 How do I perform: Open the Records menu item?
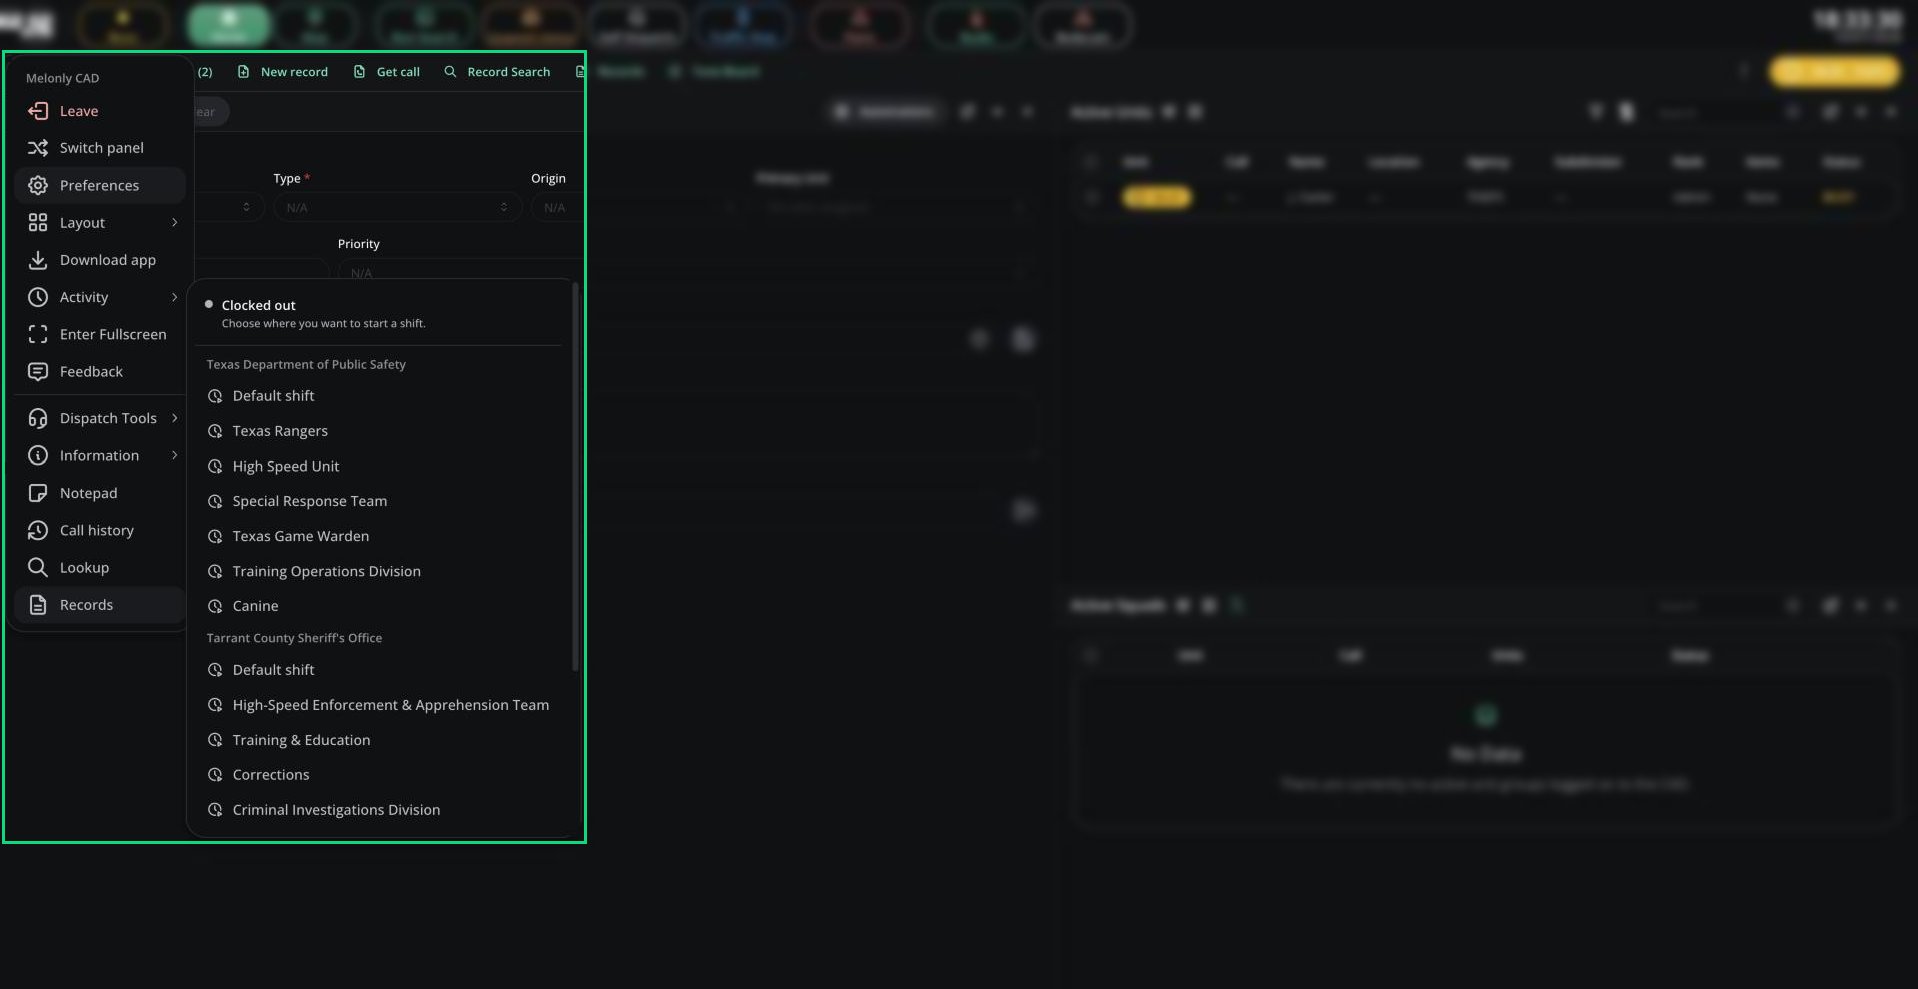click(x=100, y=605)
